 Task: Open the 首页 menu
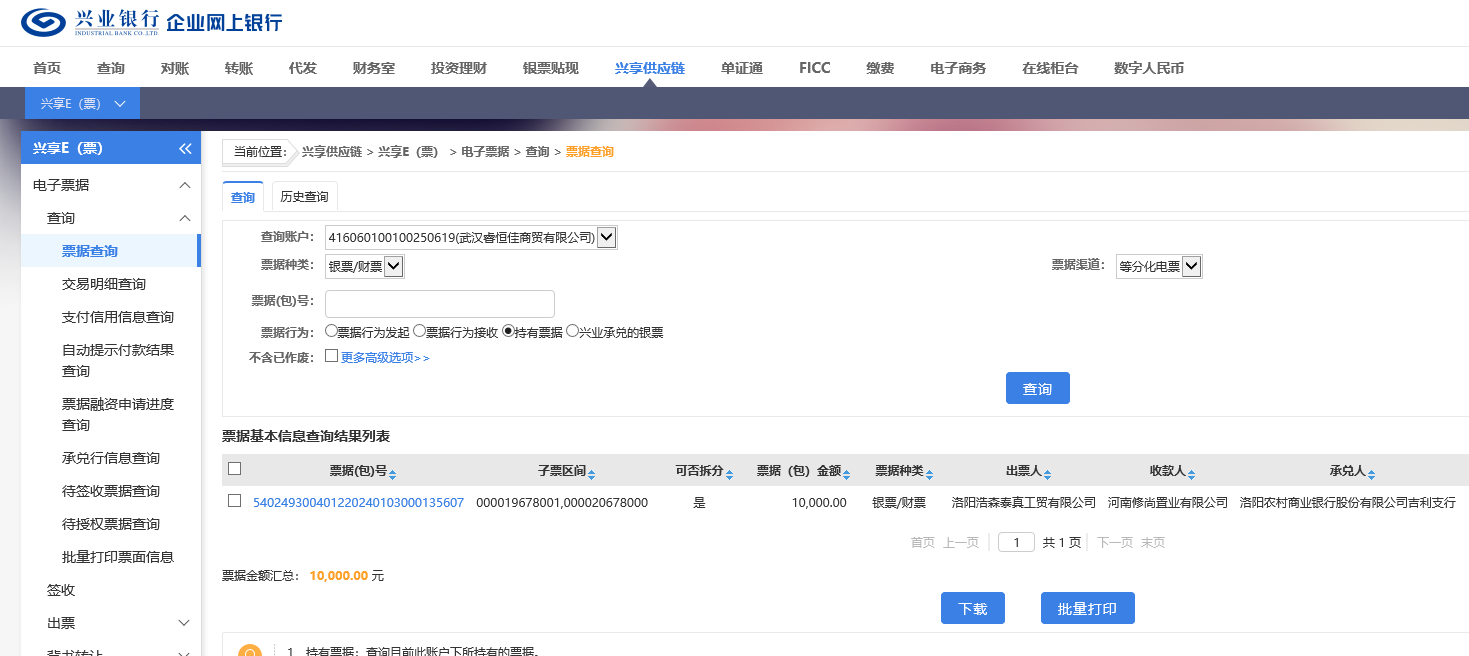(x=47, y=68)
